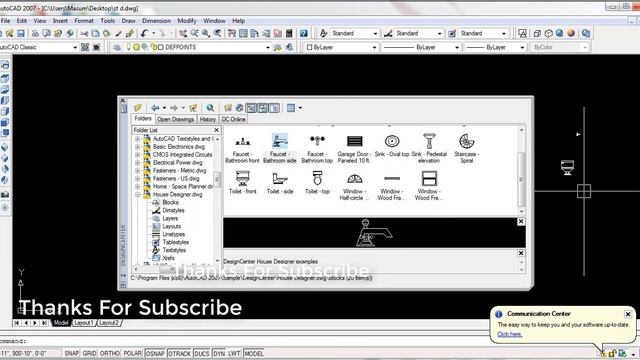The width and height of the screenshot is (640, 360).
Task: Open the Format menu
Action: [84, 21]
